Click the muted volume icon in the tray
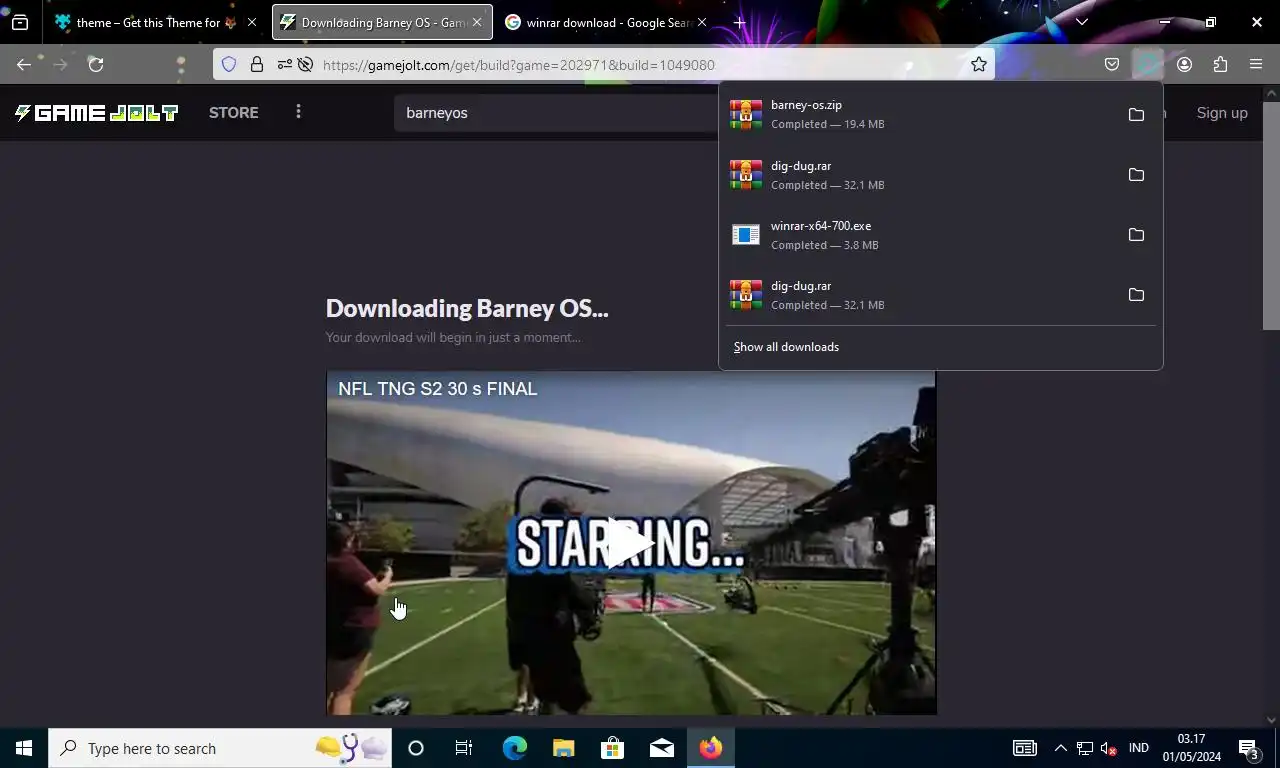1280x768 pixels. [1108, 748]
